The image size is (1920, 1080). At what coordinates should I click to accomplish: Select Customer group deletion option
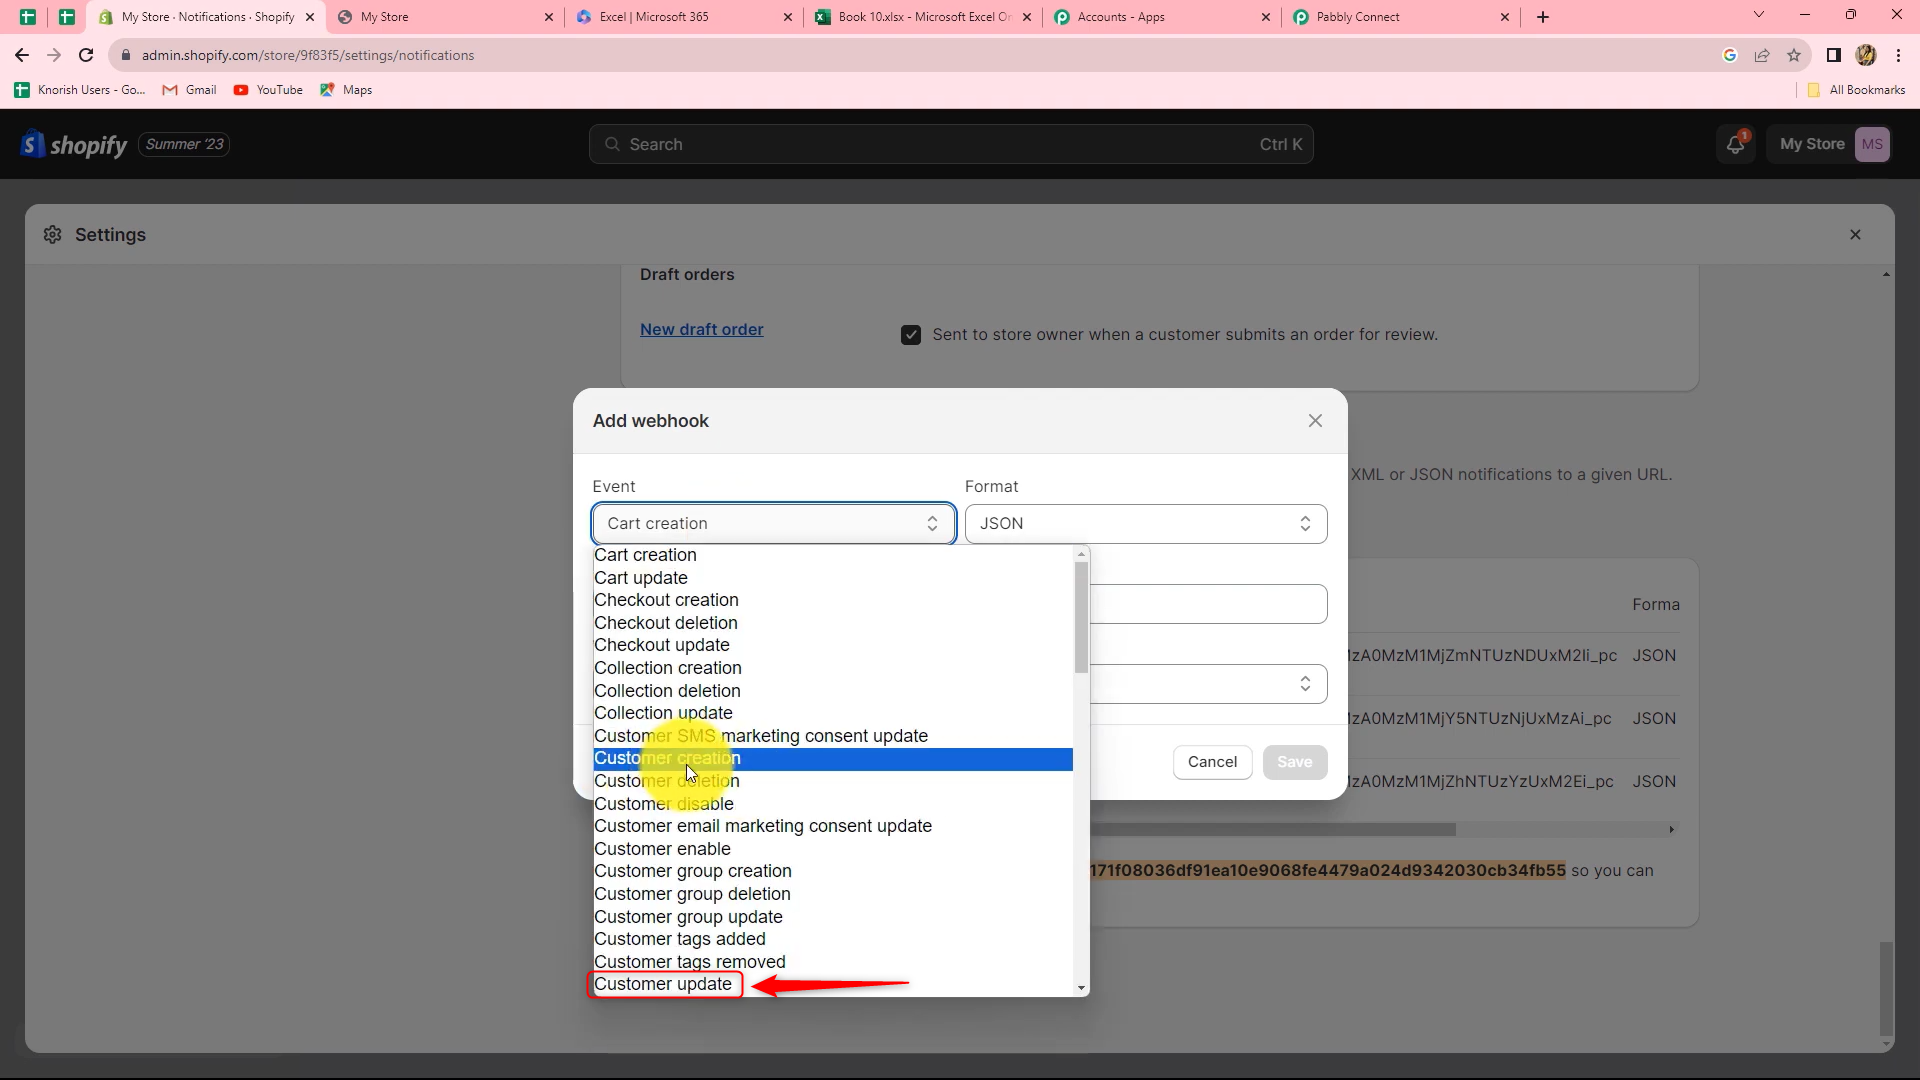point(833,894)
